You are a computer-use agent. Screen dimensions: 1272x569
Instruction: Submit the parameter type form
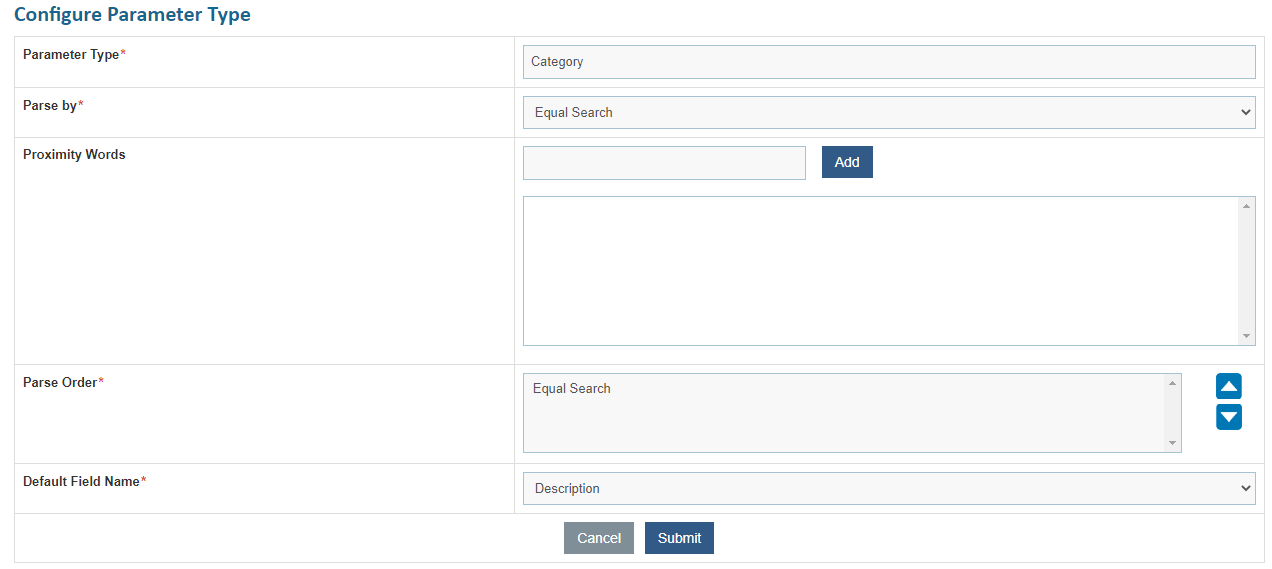tap(679, 538)
